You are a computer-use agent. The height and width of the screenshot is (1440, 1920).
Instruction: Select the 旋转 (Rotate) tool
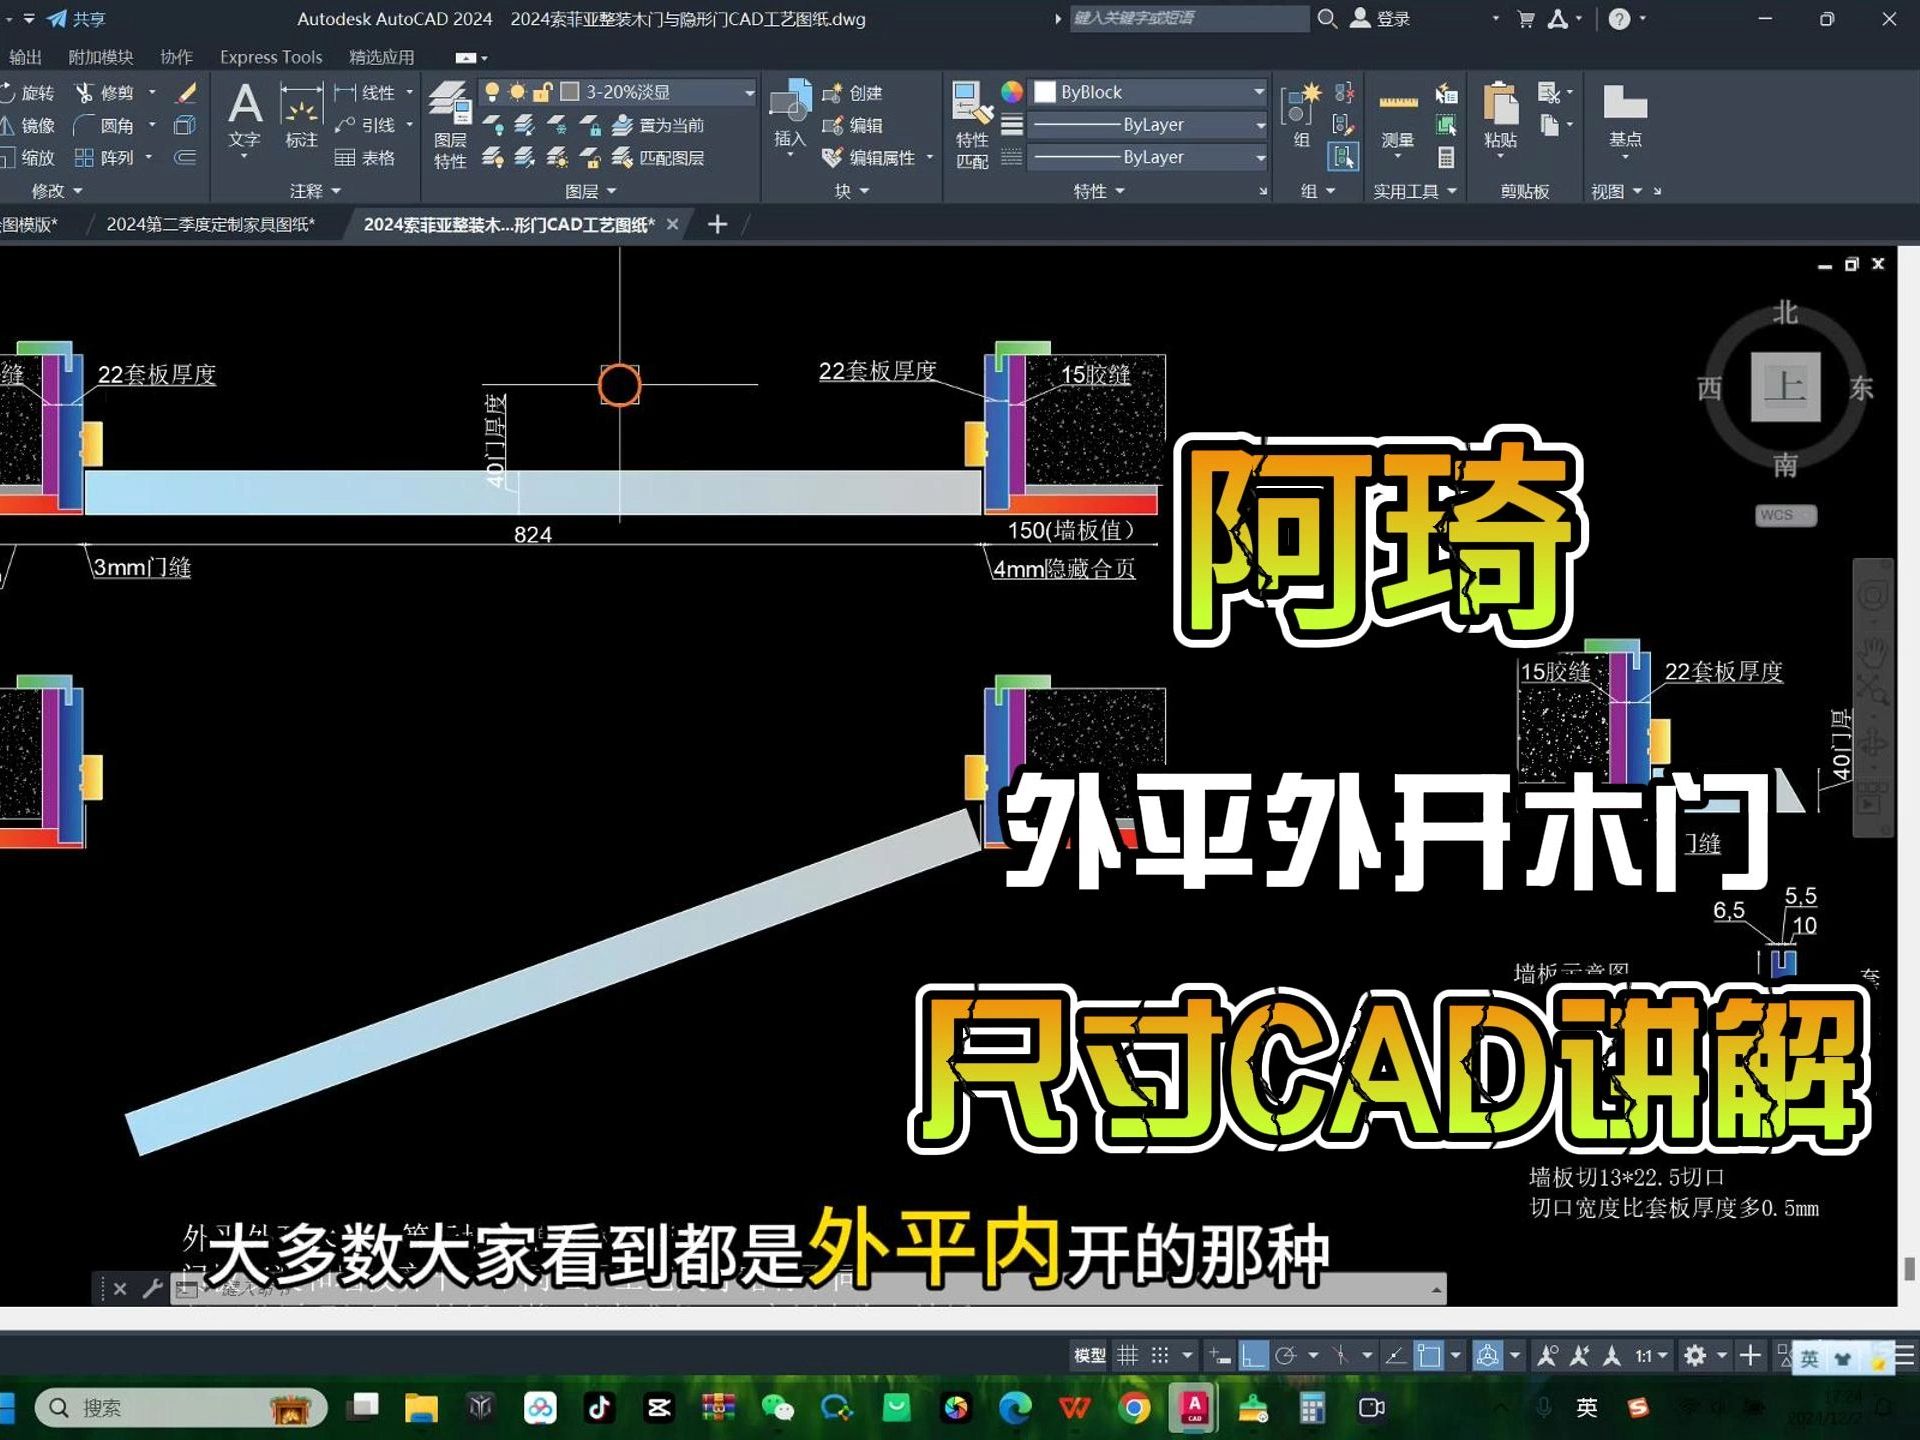pyautogui.click(x=28, y=93)
